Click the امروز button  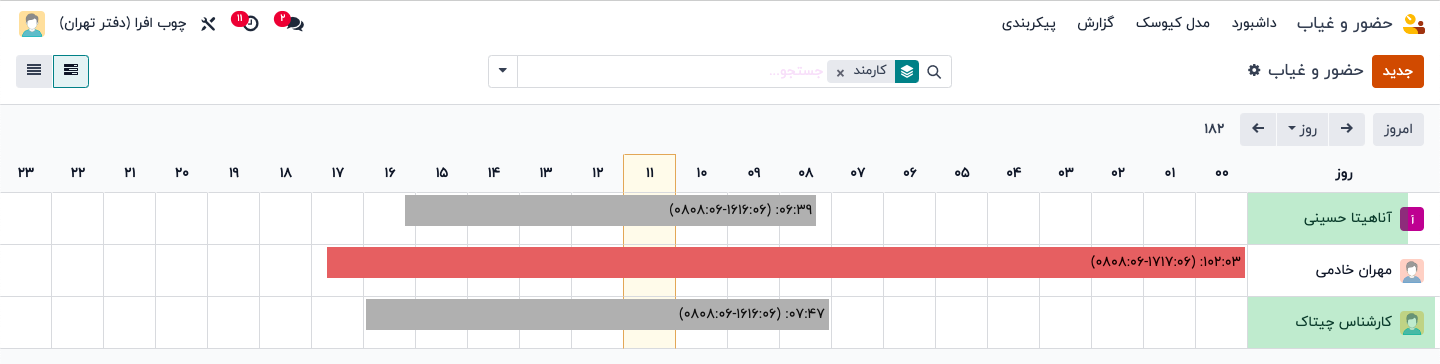point(1398,129)
